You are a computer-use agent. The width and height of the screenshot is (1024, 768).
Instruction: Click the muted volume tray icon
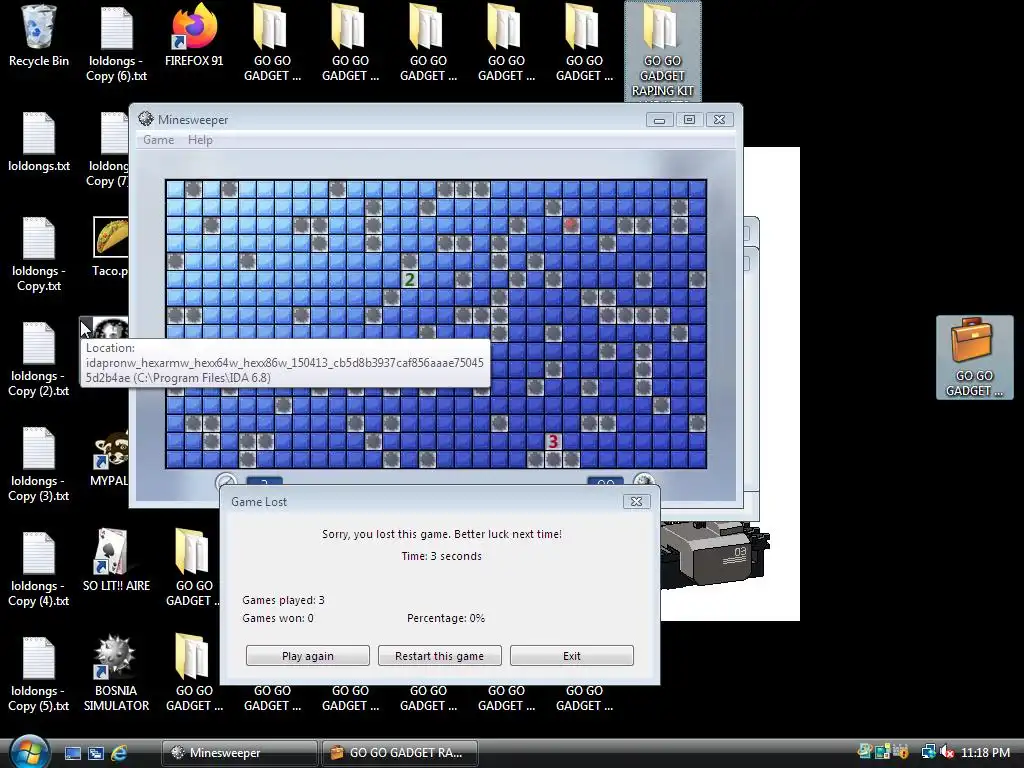[947, 752]
